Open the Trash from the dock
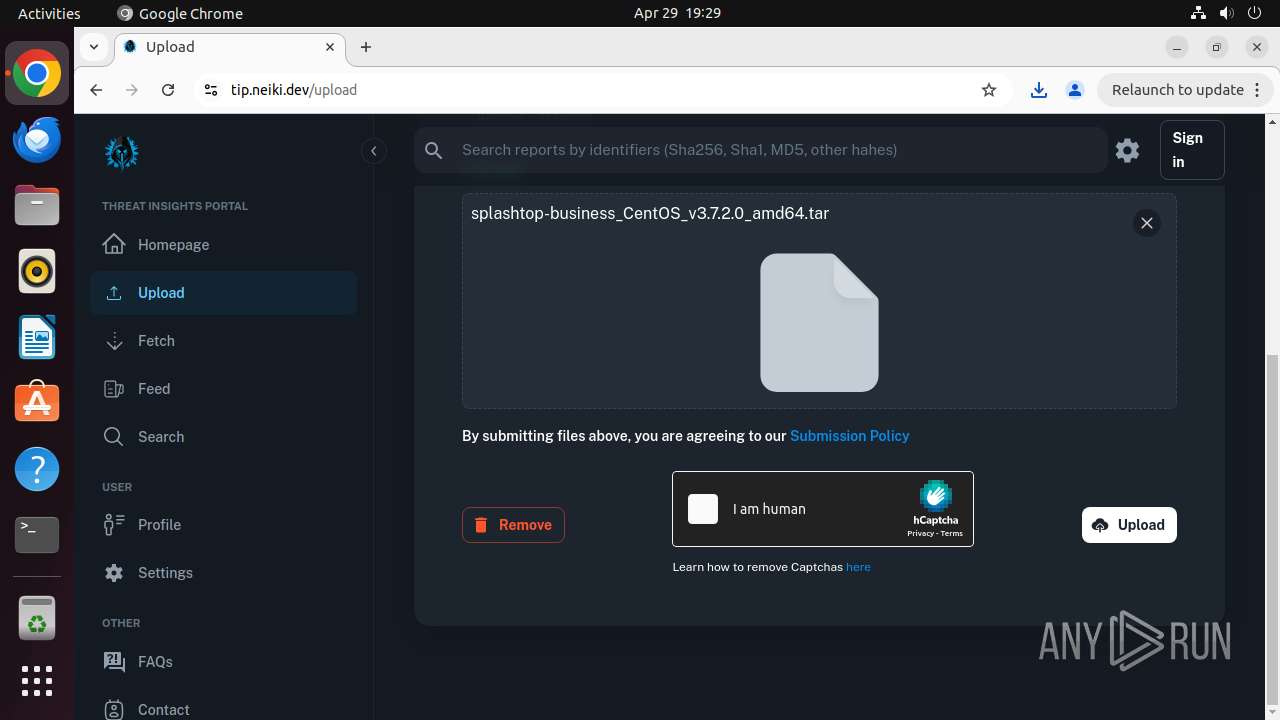 point(37,618)
